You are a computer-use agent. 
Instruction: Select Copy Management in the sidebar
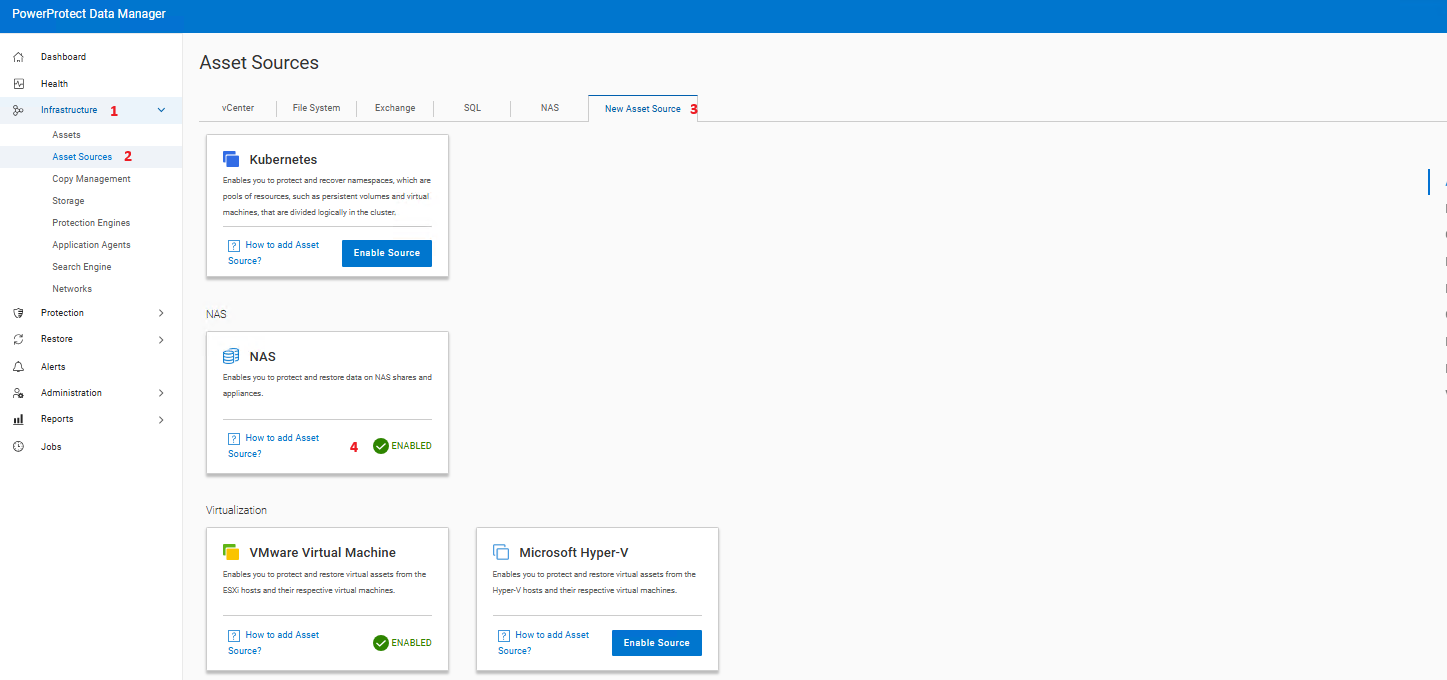click(91, 178)
